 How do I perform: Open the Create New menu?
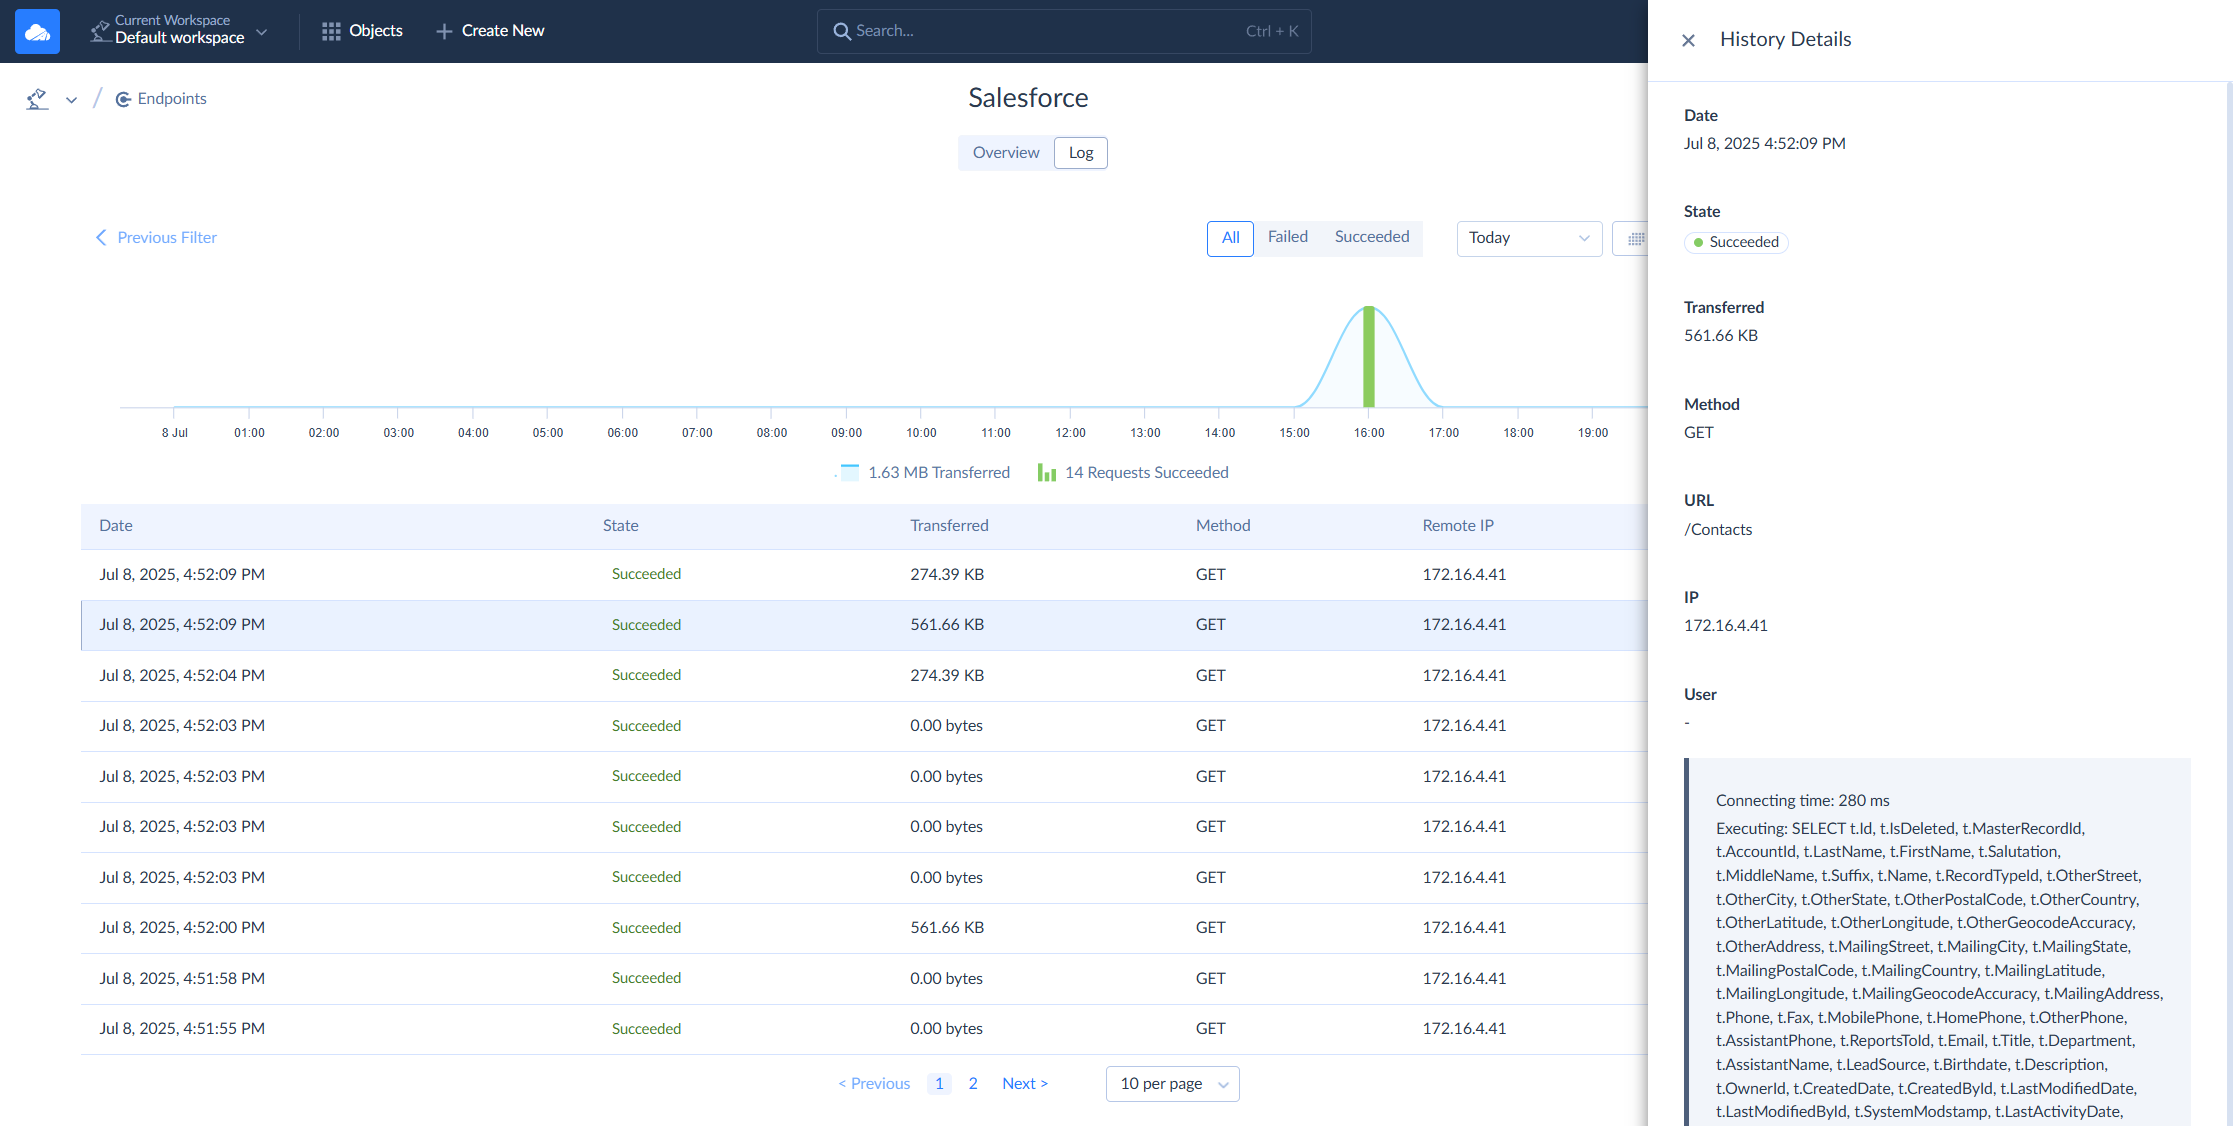tap(490, 31)
